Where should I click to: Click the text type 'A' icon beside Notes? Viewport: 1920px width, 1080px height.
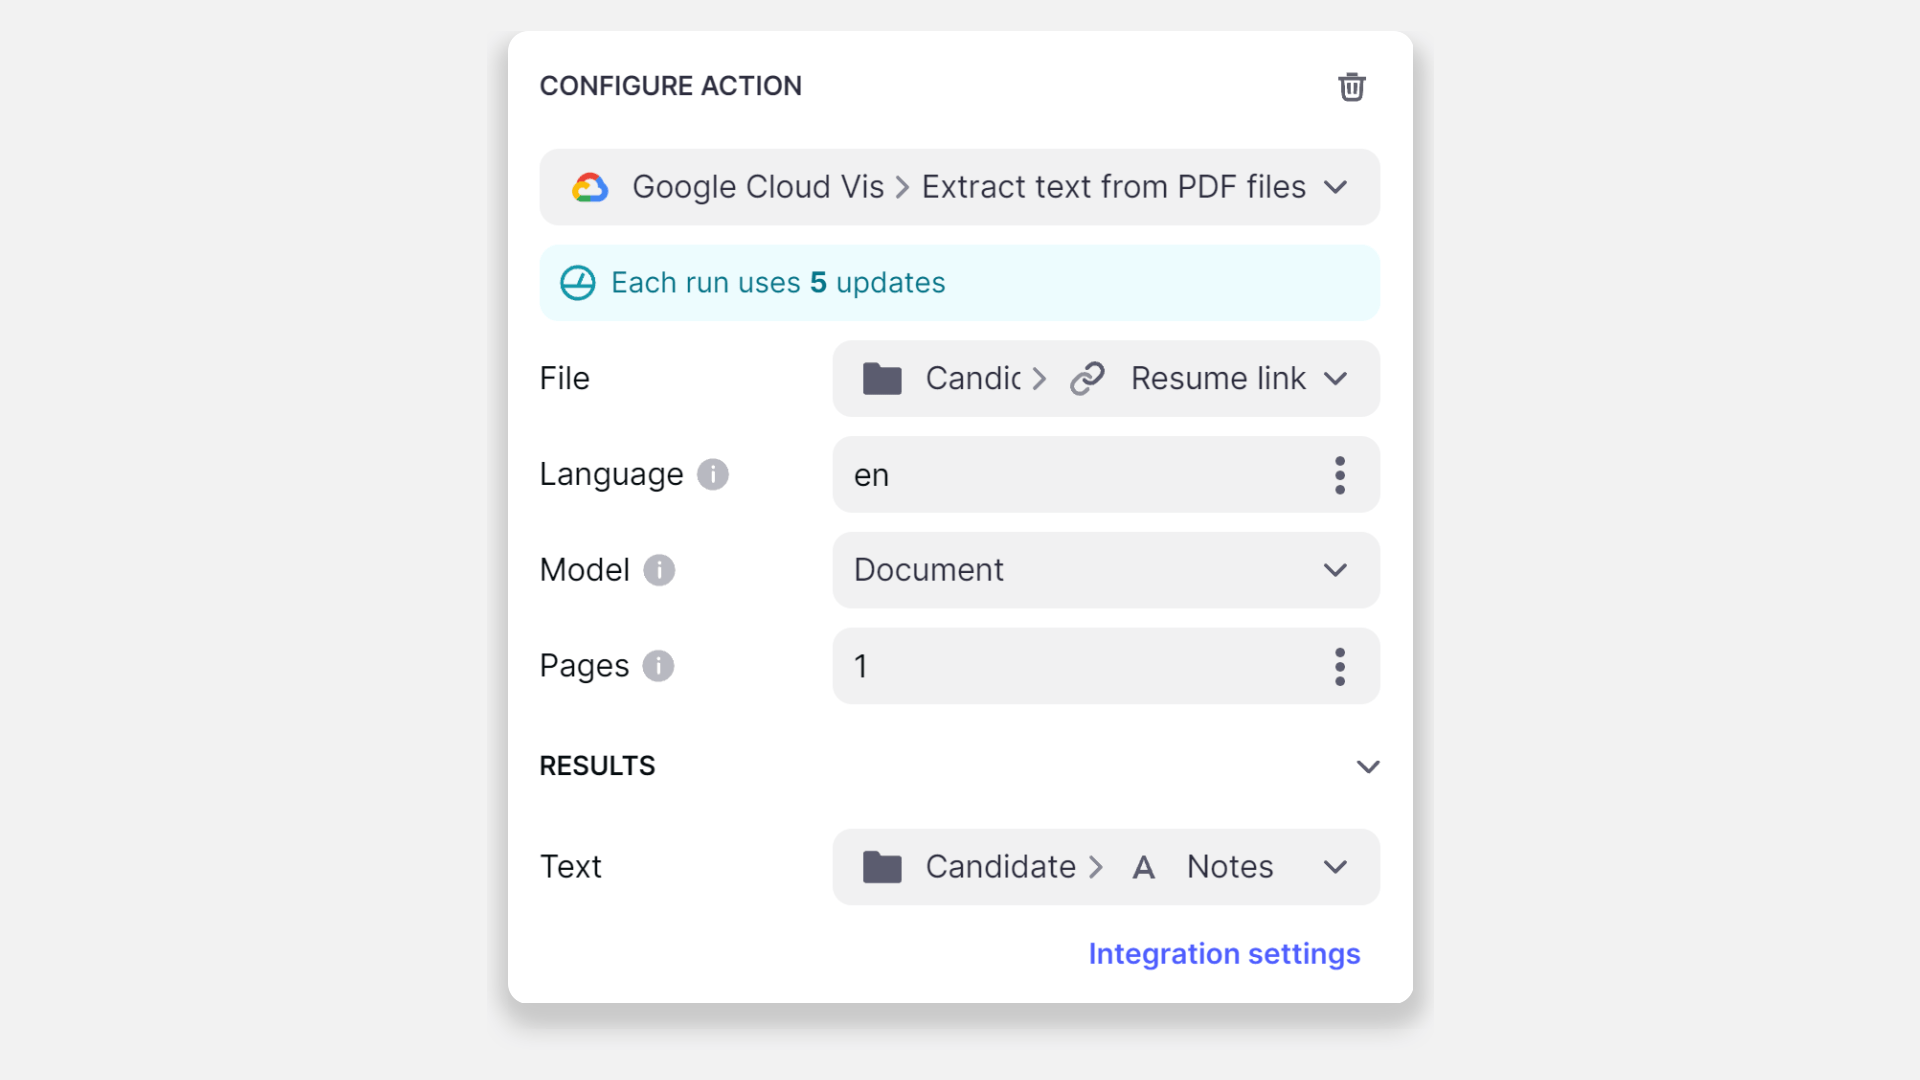[x=1143, y=867]
